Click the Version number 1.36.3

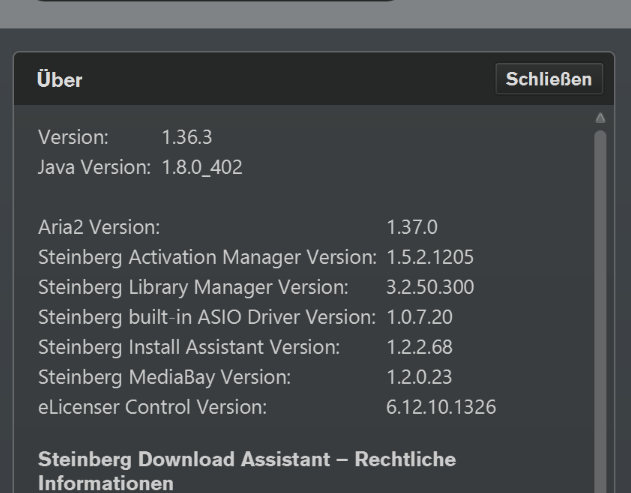click(186, 137)
